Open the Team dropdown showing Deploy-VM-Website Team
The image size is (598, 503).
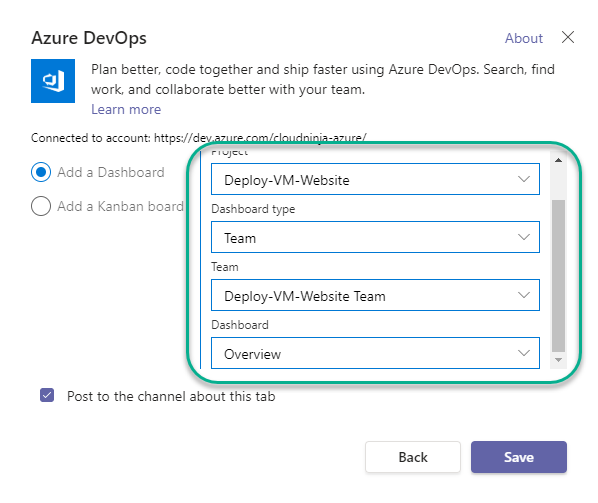(375, 295)
